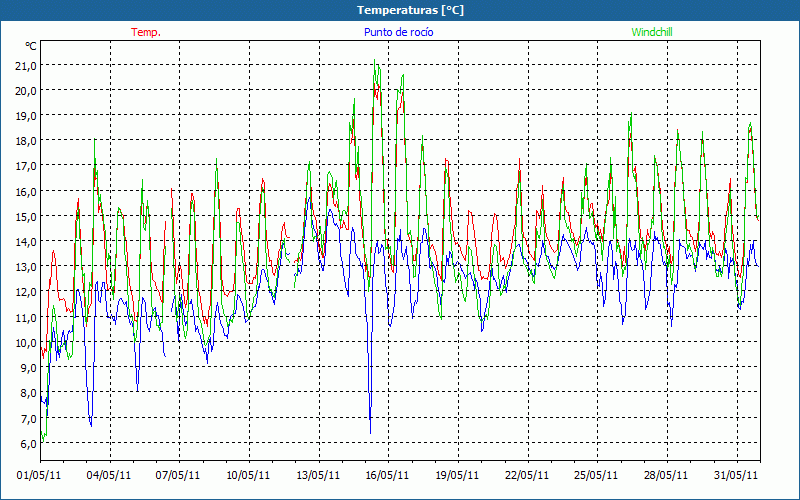Viewport: 800px width, 500px height.
Task: Click the 31/05/11 date label
Action: point(736,475)
